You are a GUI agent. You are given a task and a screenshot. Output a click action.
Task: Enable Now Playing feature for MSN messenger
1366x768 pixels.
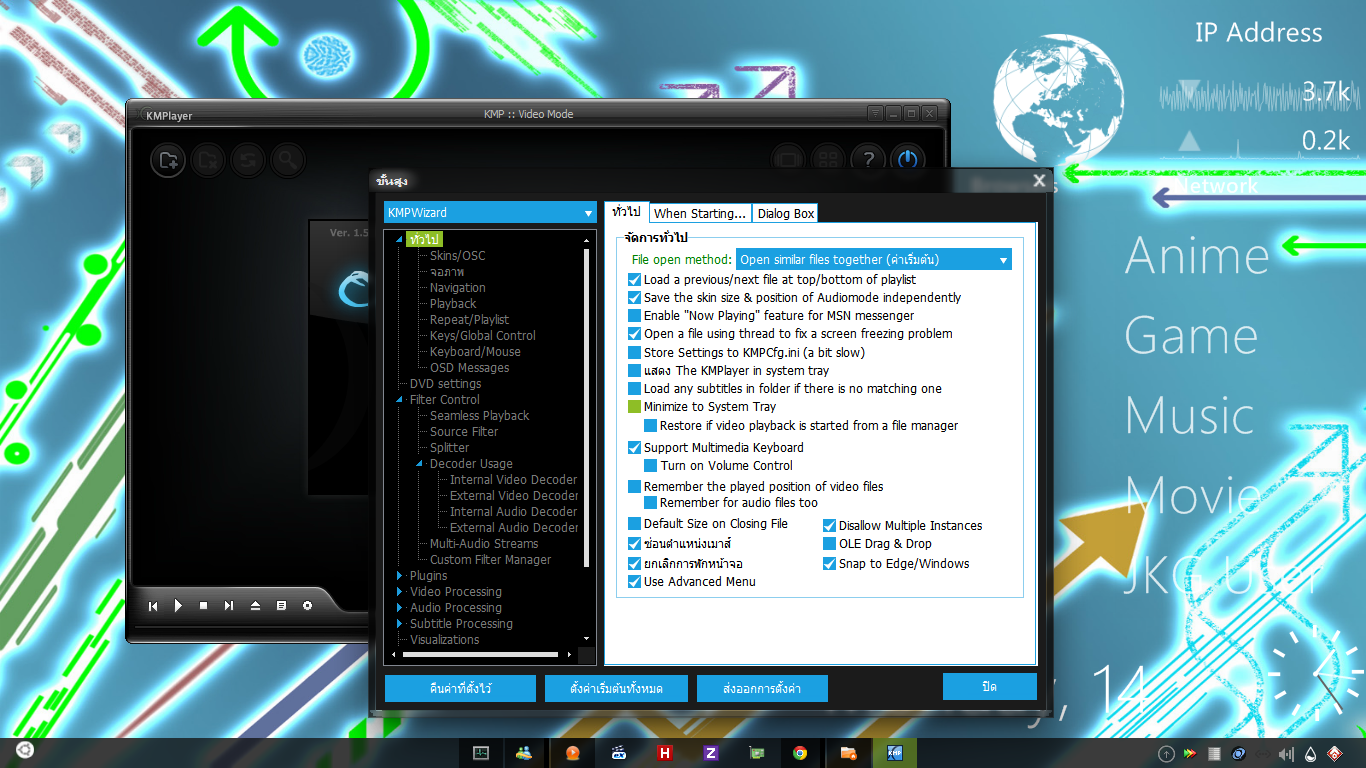[635, 316]
